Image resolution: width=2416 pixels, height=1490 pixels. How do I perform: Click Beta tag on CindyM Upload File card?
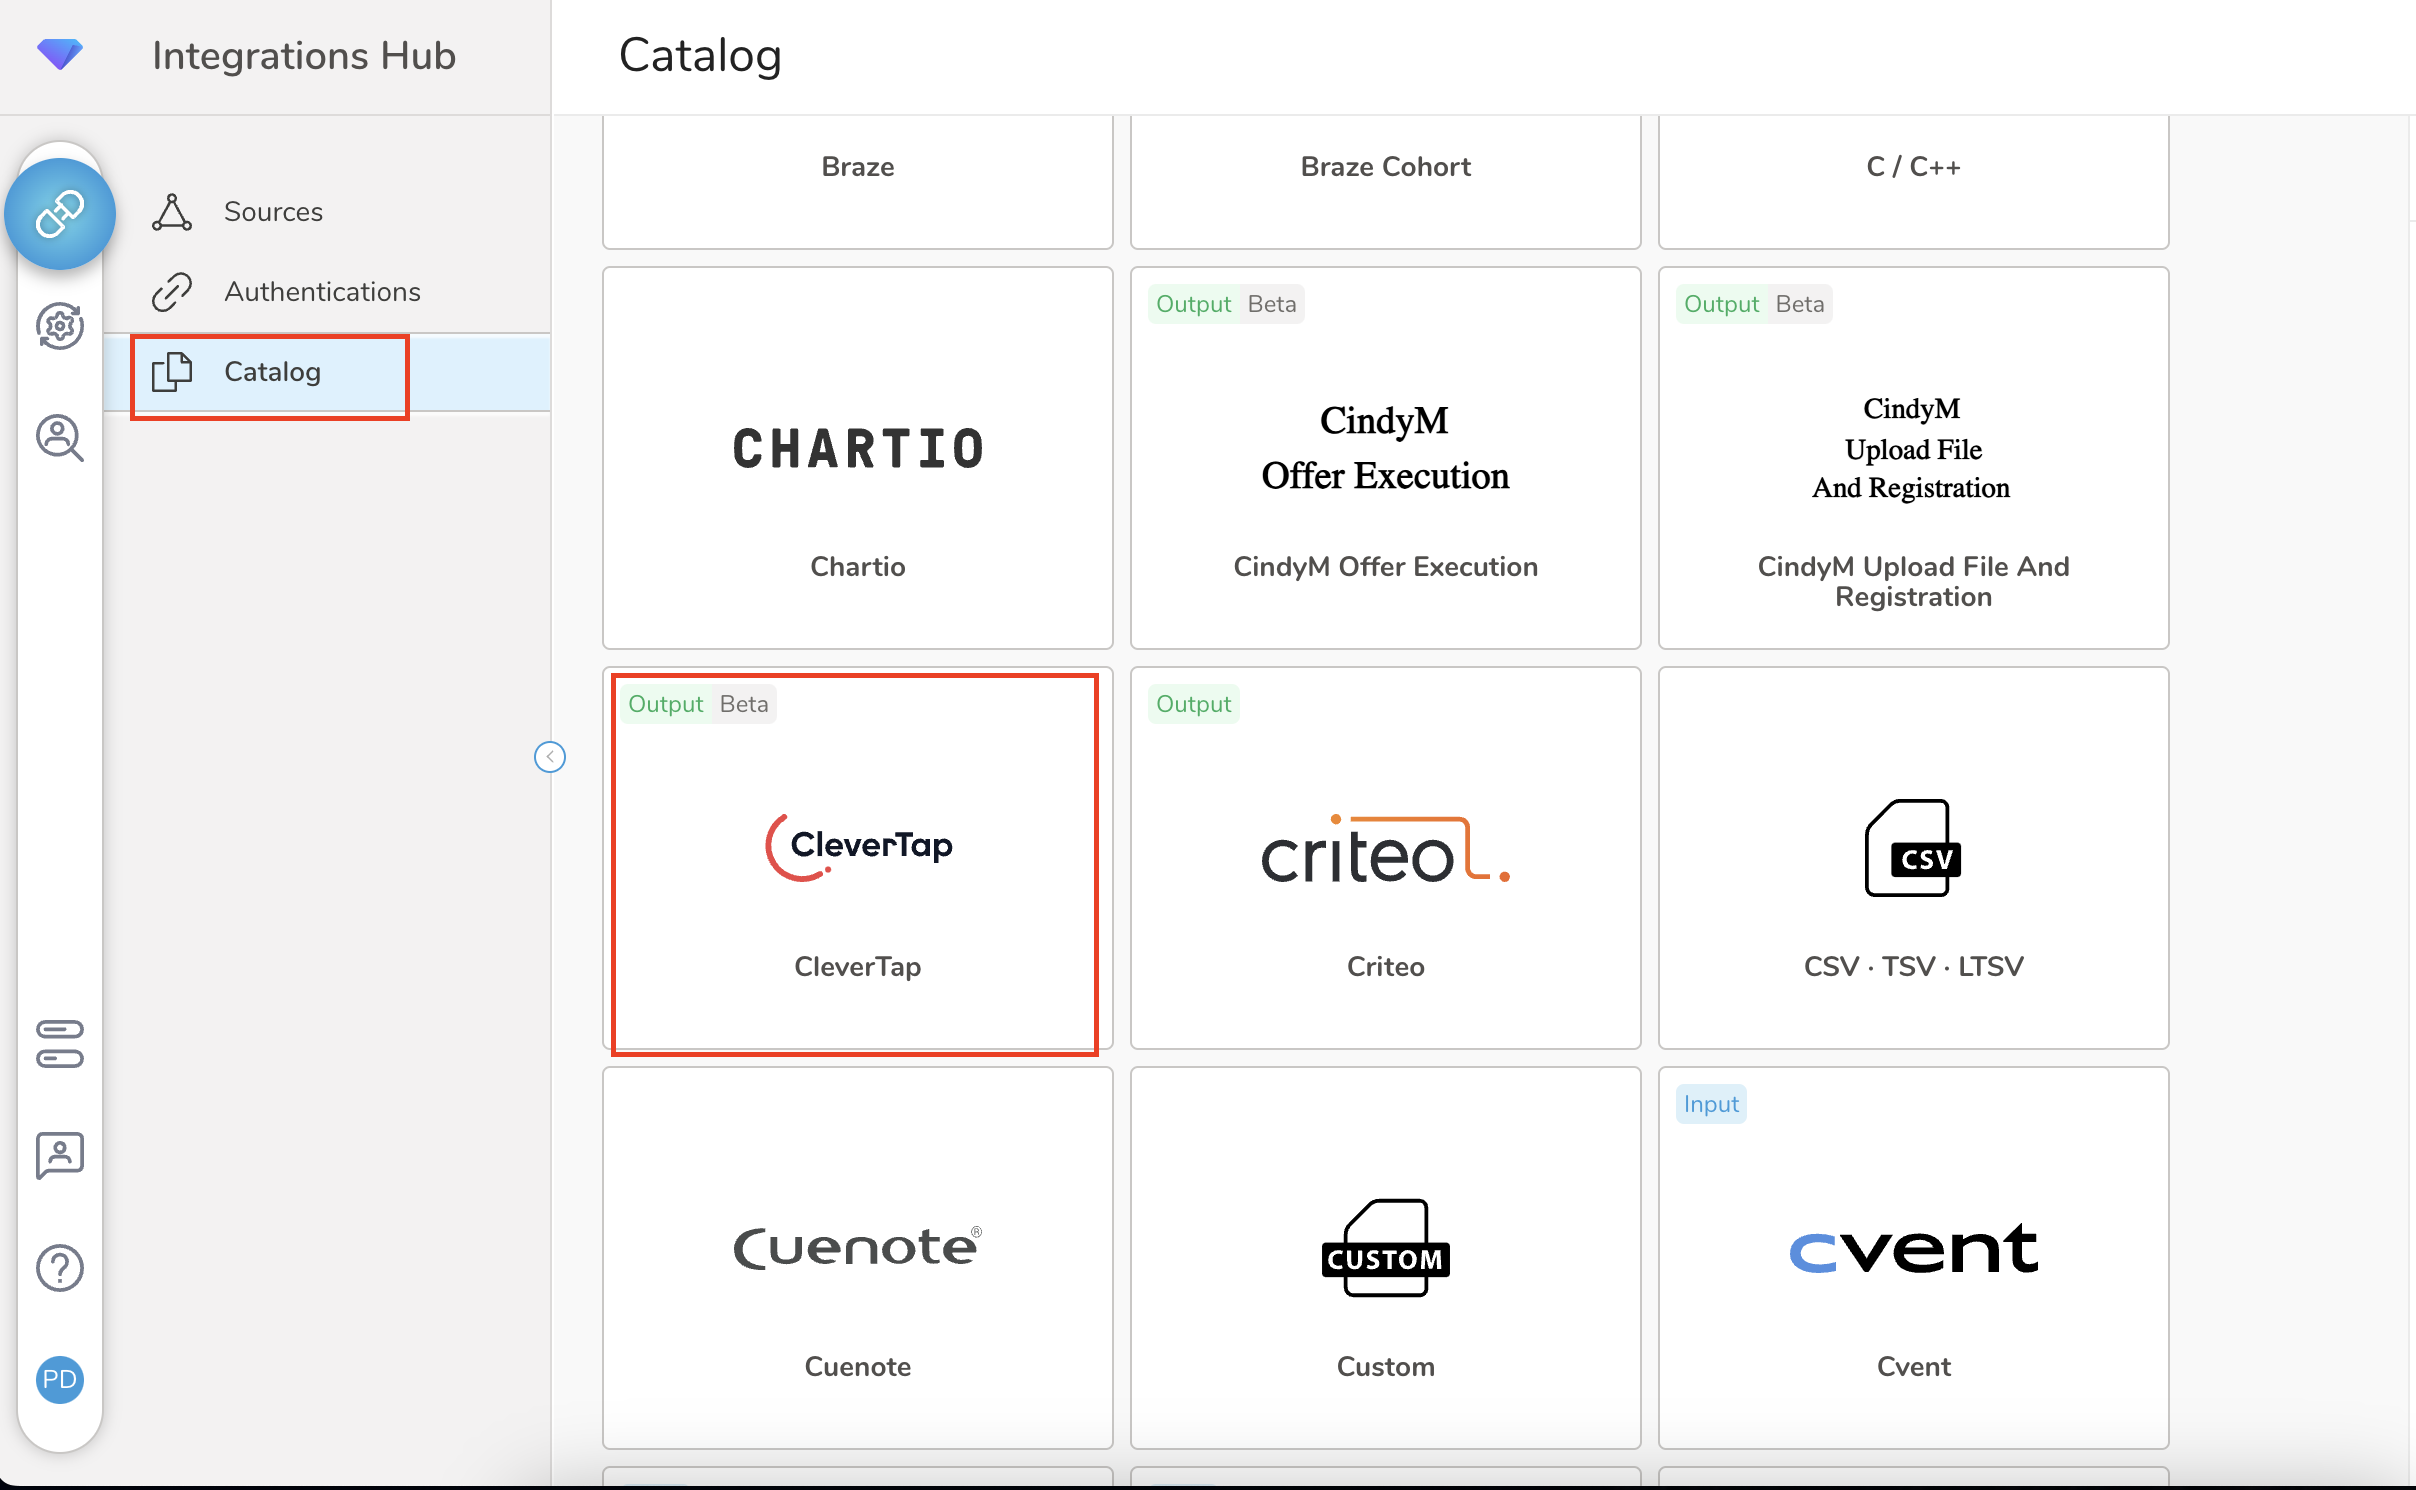point(1800,304)
